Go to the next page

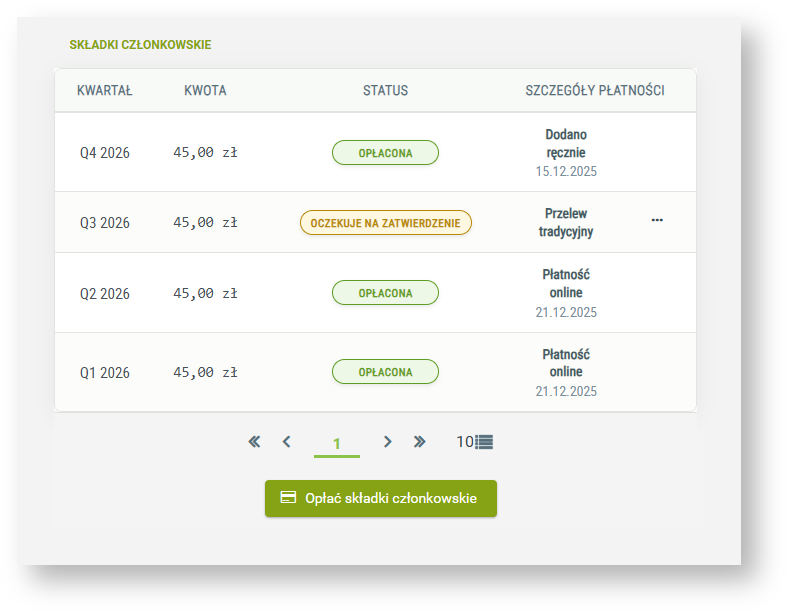click(387, 442)
